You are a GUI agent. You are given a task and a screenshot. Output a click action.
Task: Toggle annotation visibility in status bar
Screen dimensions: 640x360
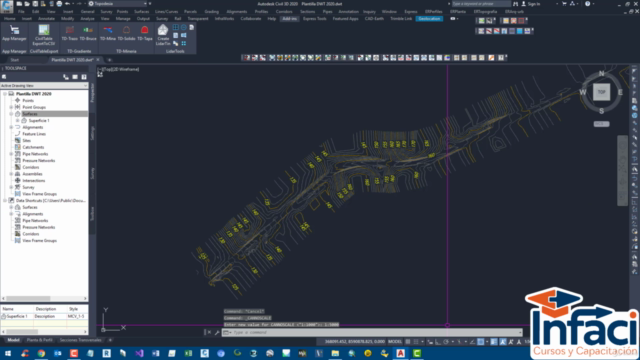(502, 342)
